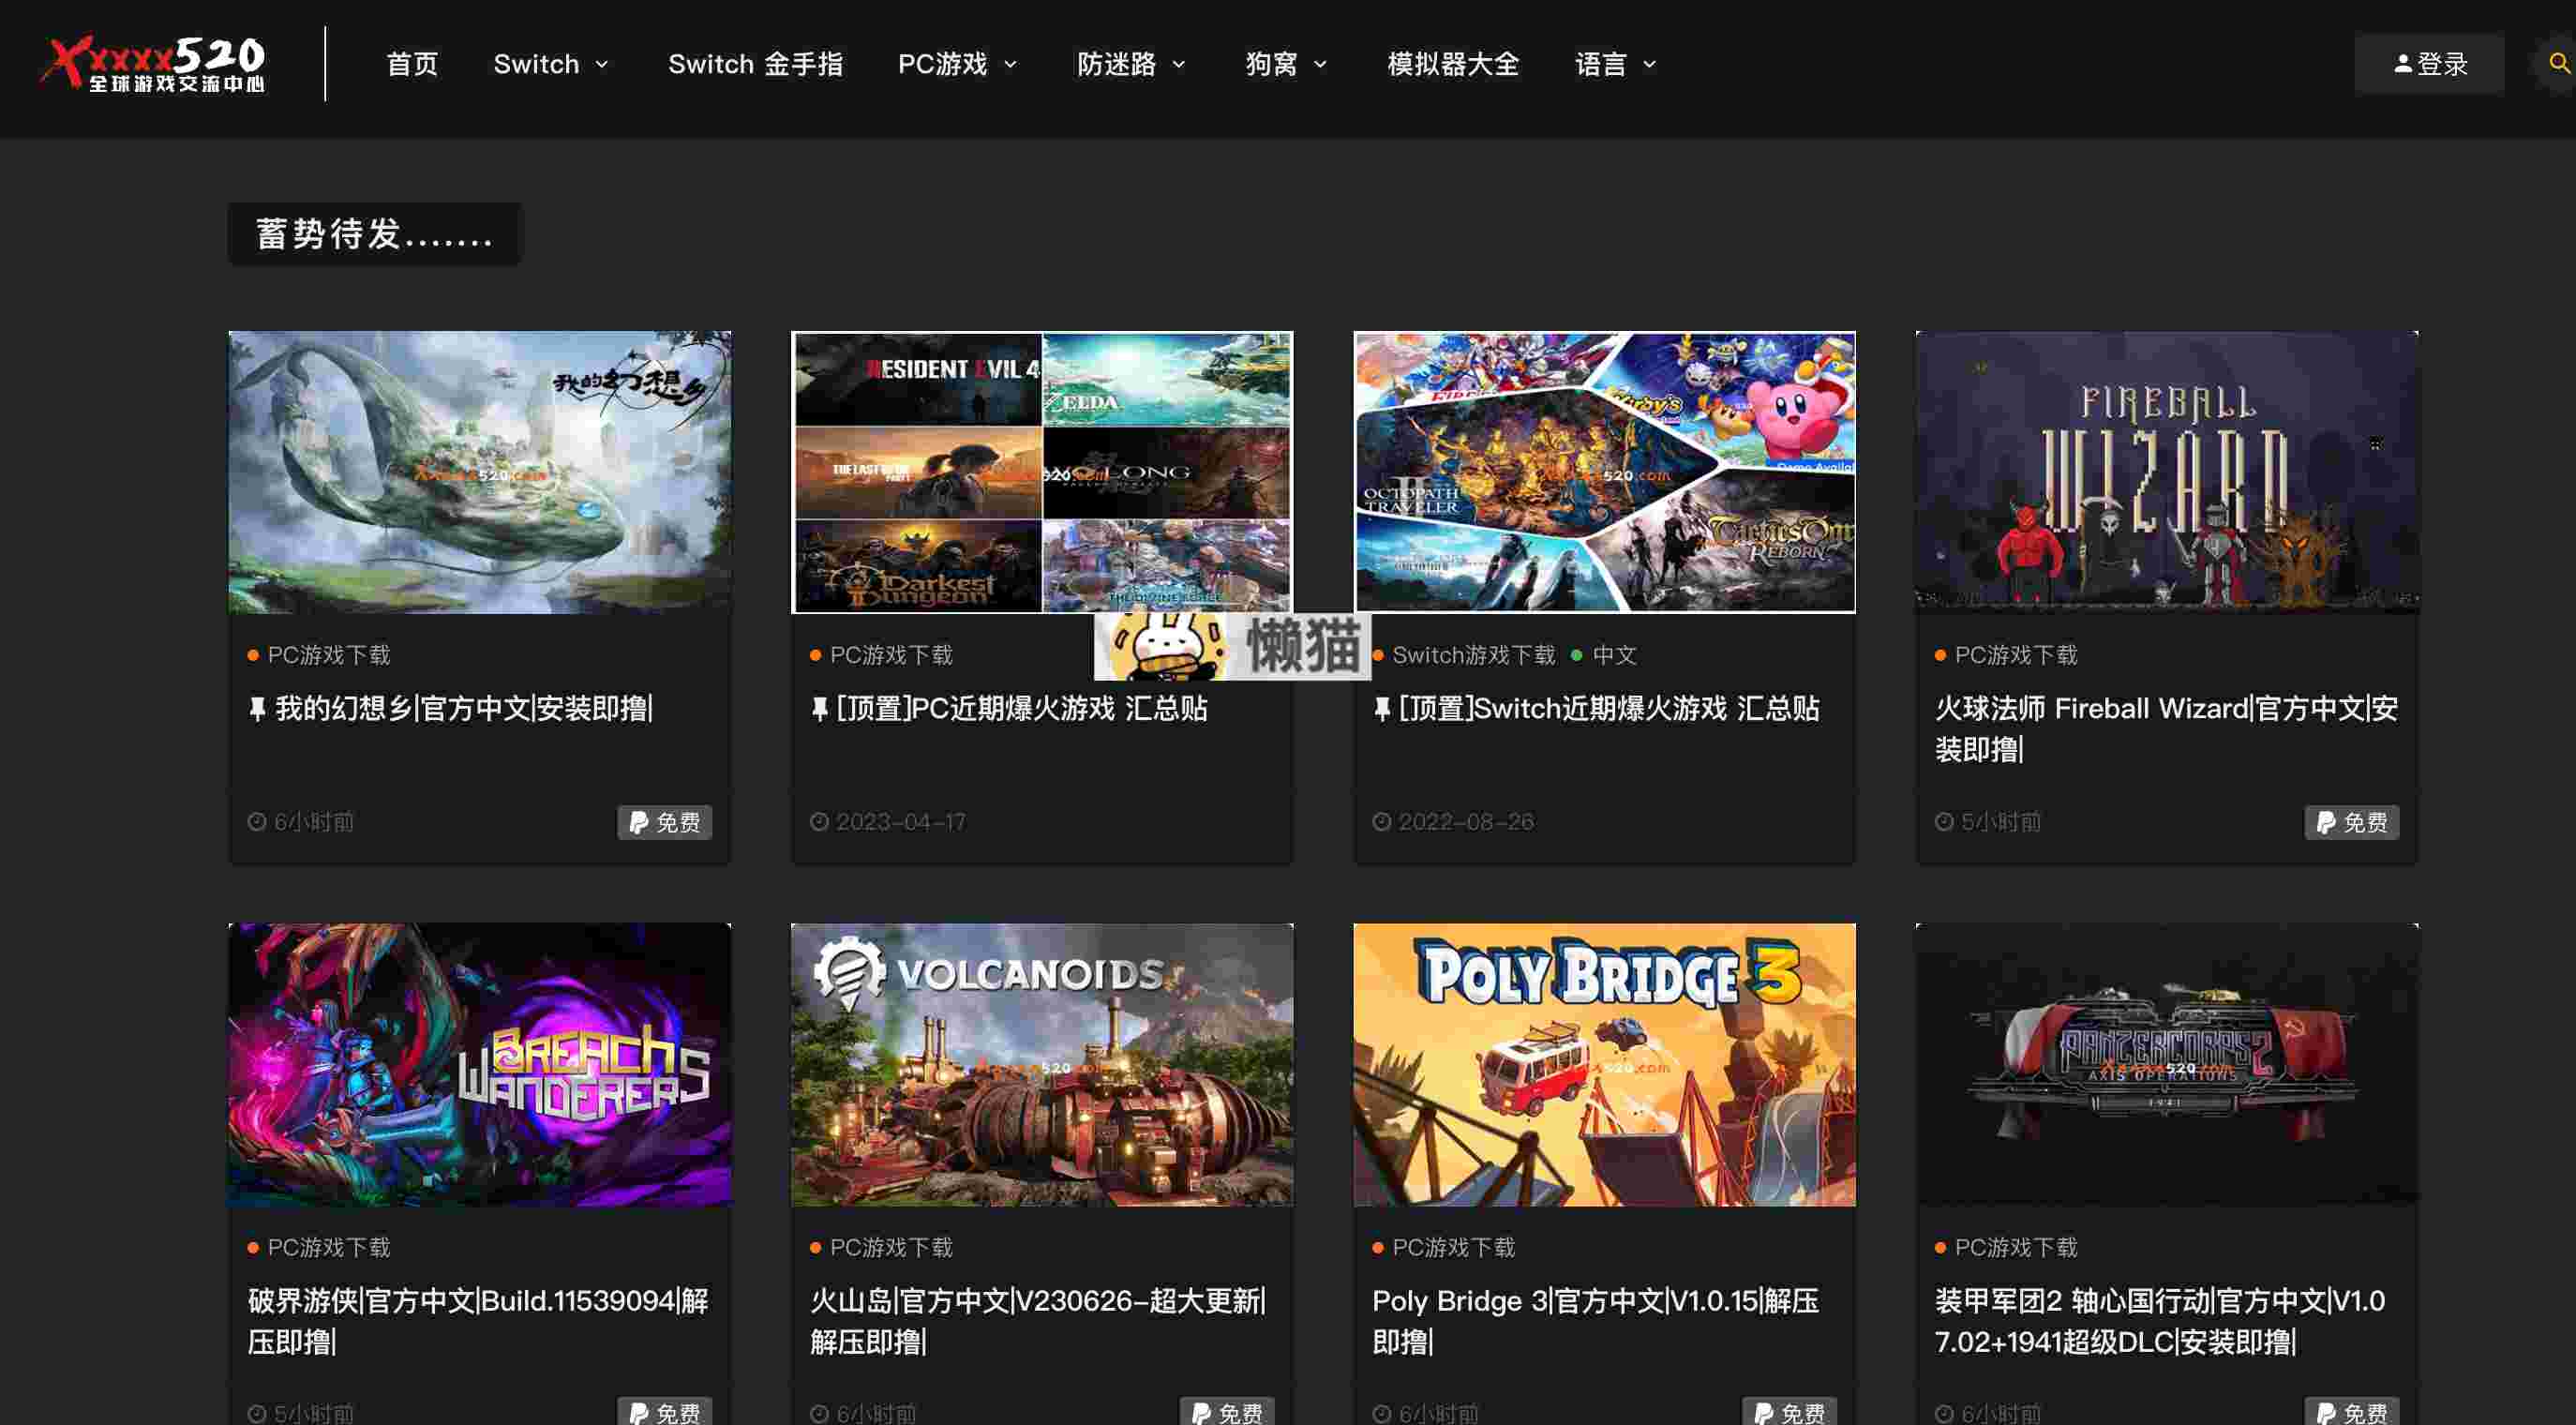Click the 中文 language tag

(1614, 655)
